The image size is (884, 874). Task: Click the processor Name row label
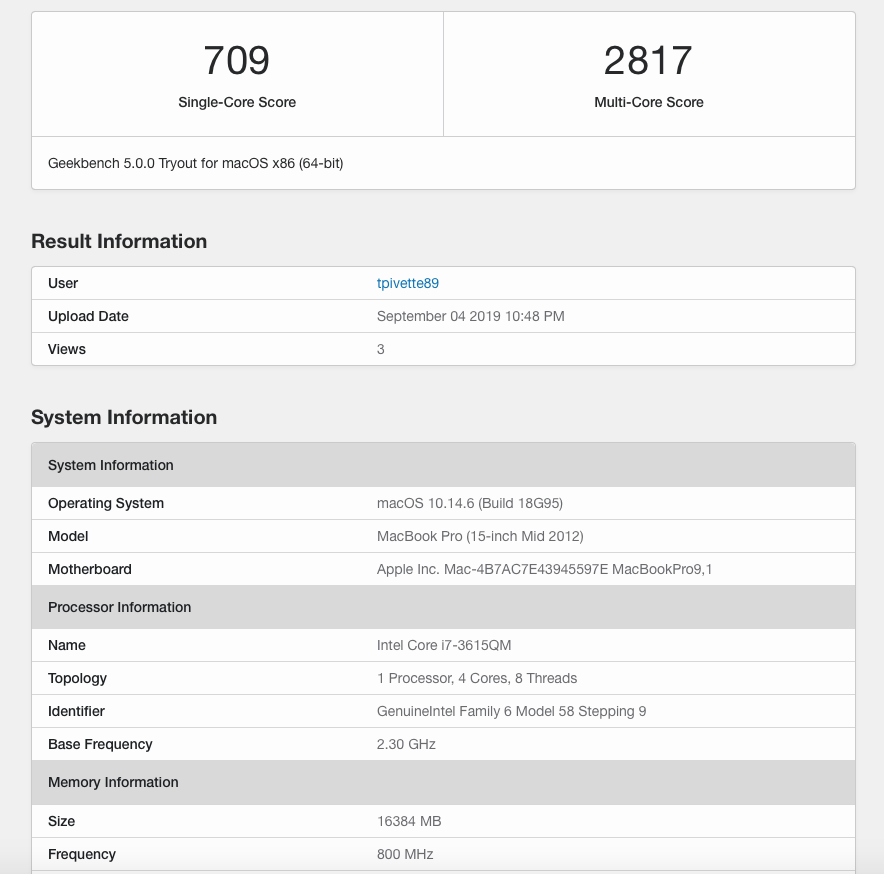click(67, 645)
